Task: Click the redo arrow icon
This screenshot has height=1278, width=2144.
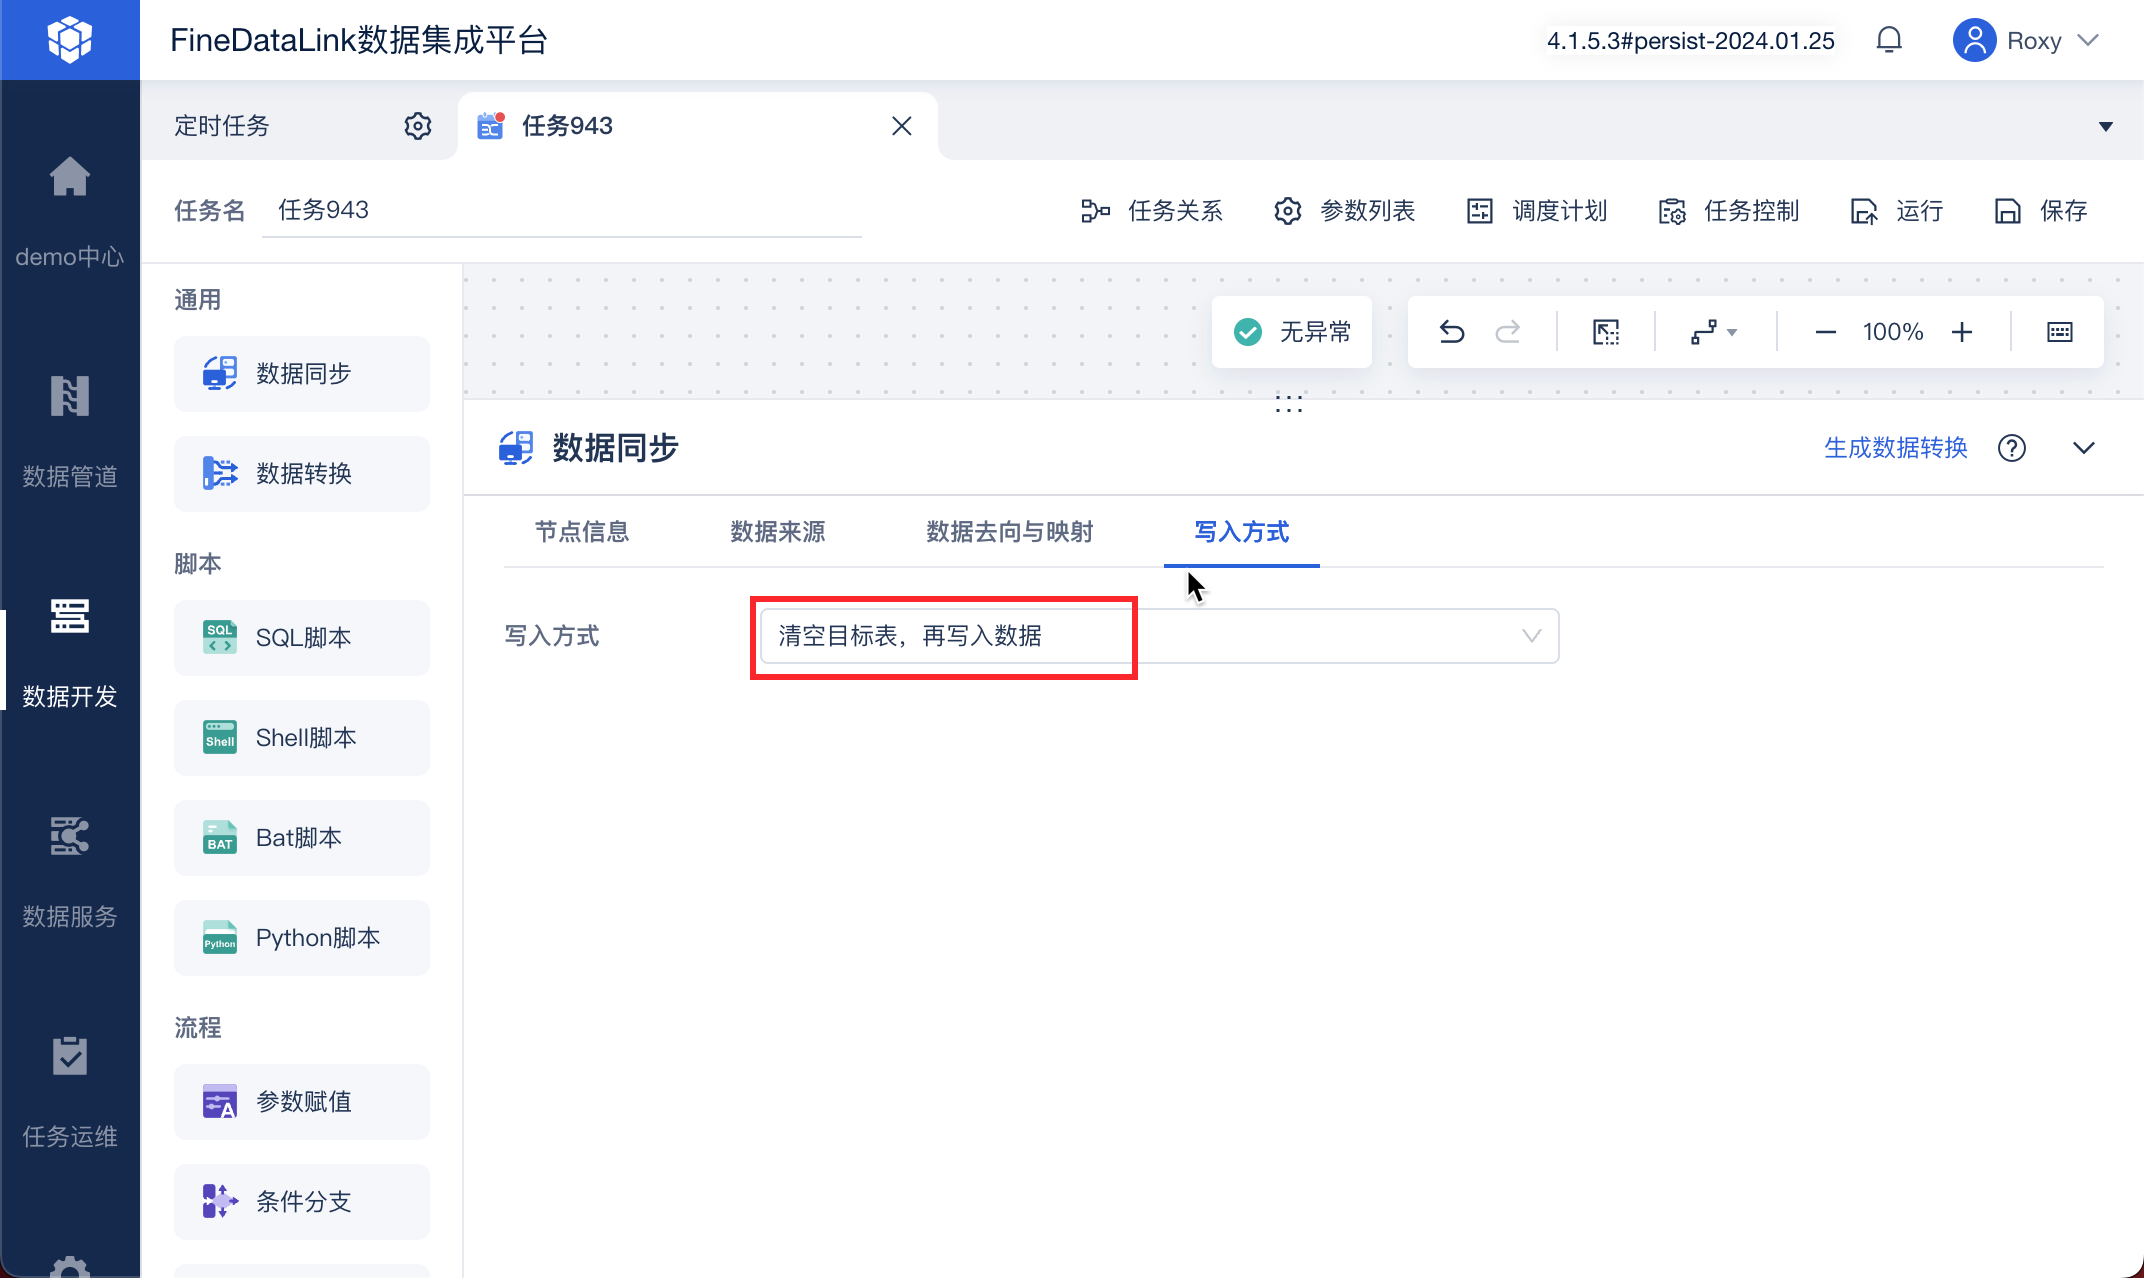Action: click(x=1508, y=332)
